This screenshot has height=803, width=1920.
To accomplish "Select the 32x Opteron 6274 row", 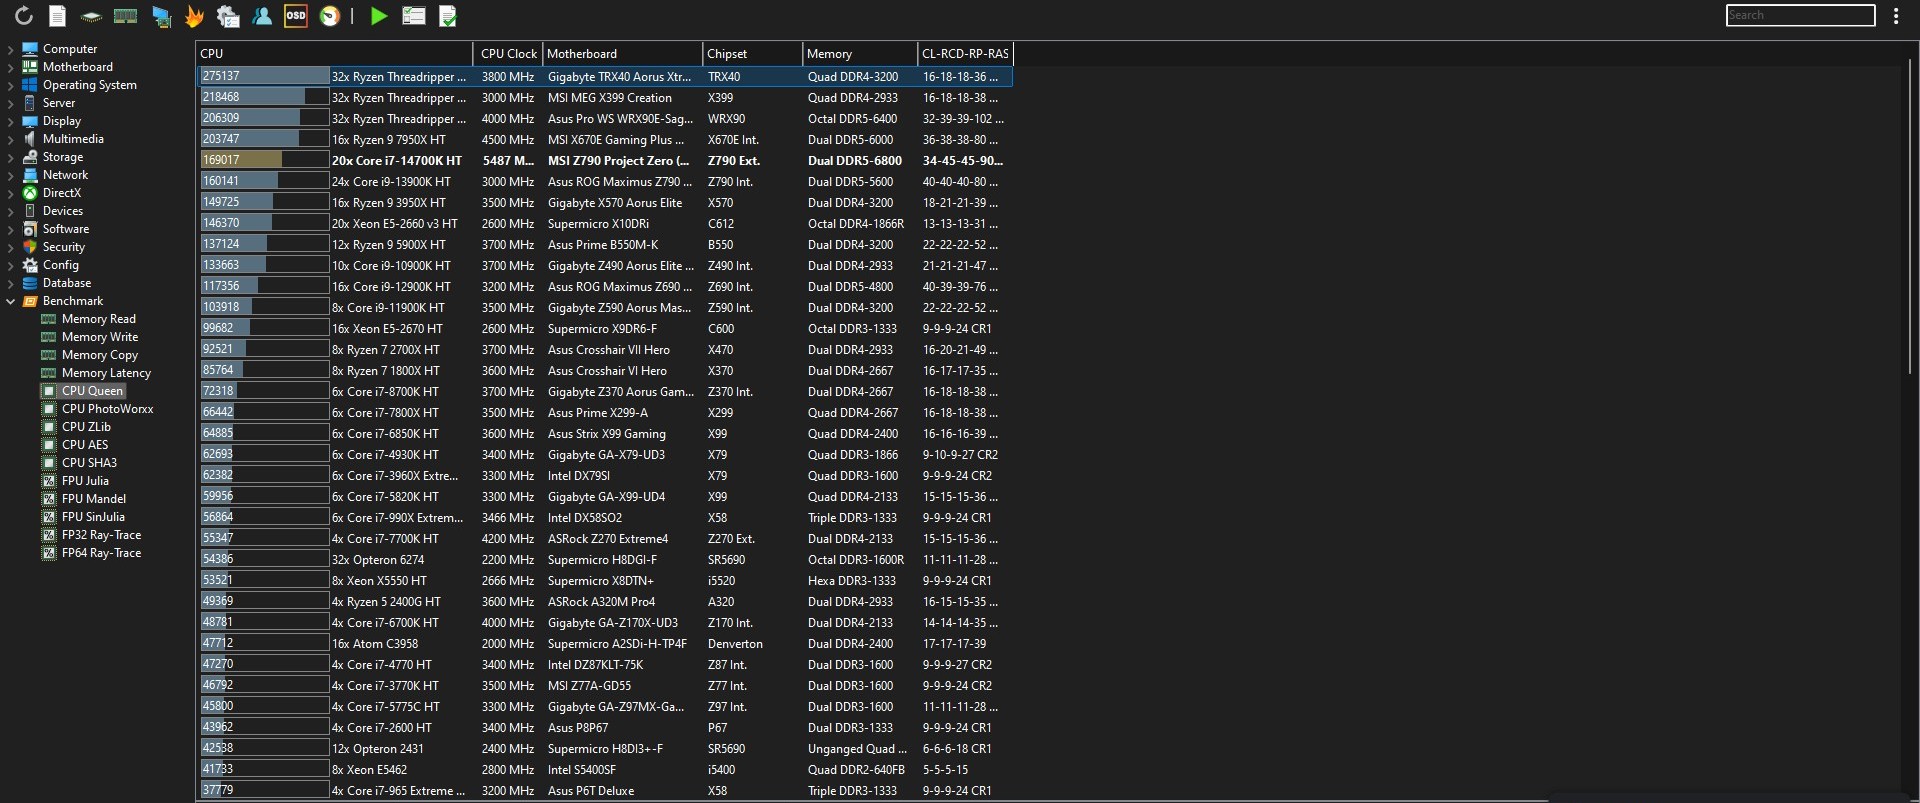I will 604,560.
